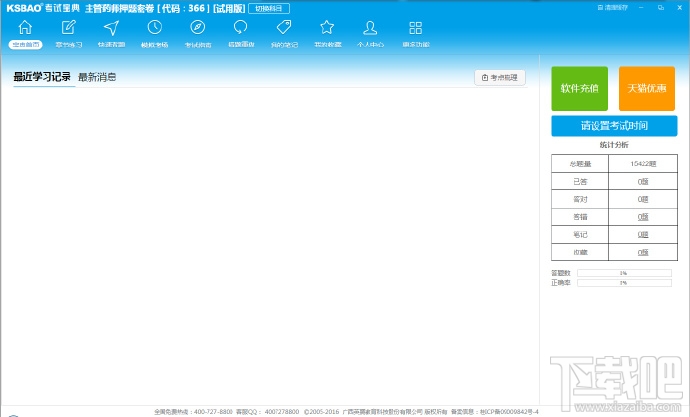The height and width of the screenshot is (417, 690).
Task: Open mock exam (模拟考场) clock icon
Action: click(154, 28)
